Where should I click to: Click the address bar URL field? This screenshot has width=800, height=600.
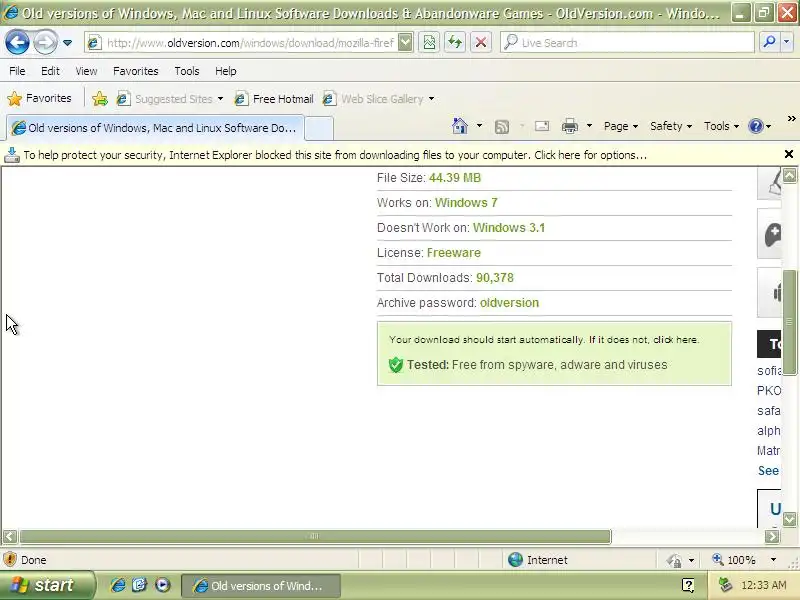(x=241, y=43)
